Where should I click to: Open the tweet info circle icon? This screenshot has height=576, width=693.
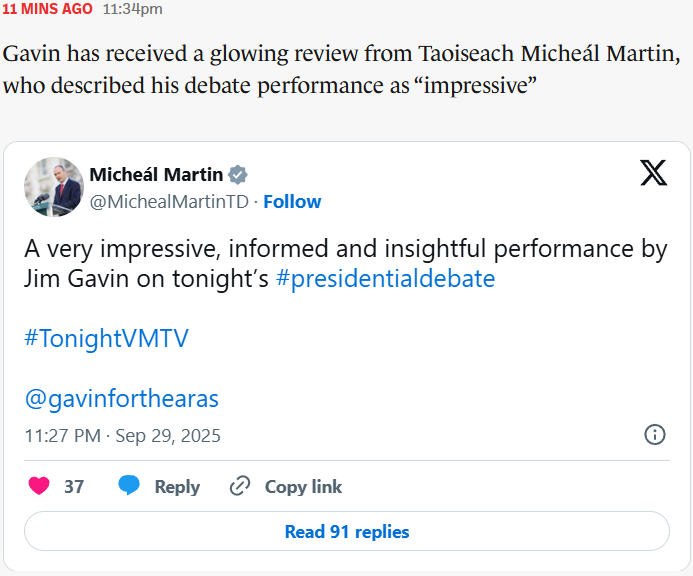655,435
